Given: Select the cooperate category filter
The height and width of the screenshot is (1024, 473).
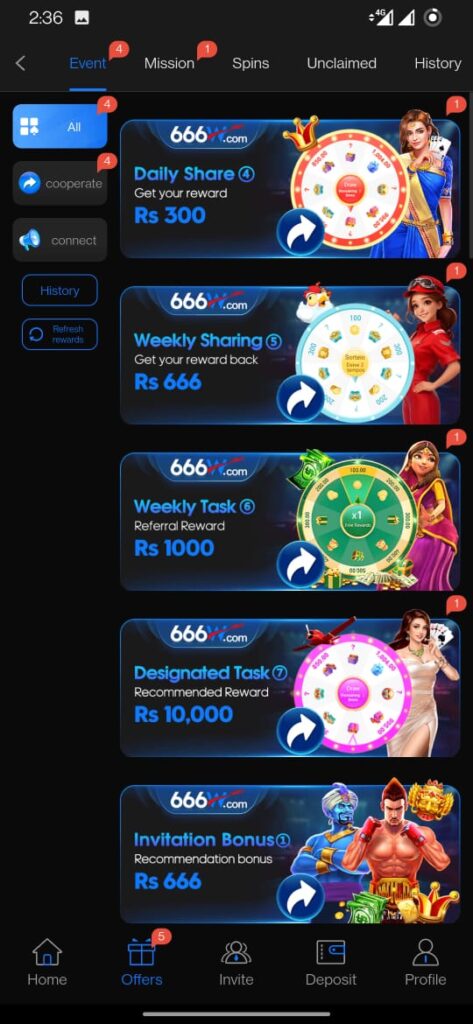Looking at the screenshot, I should coord(59,183).
